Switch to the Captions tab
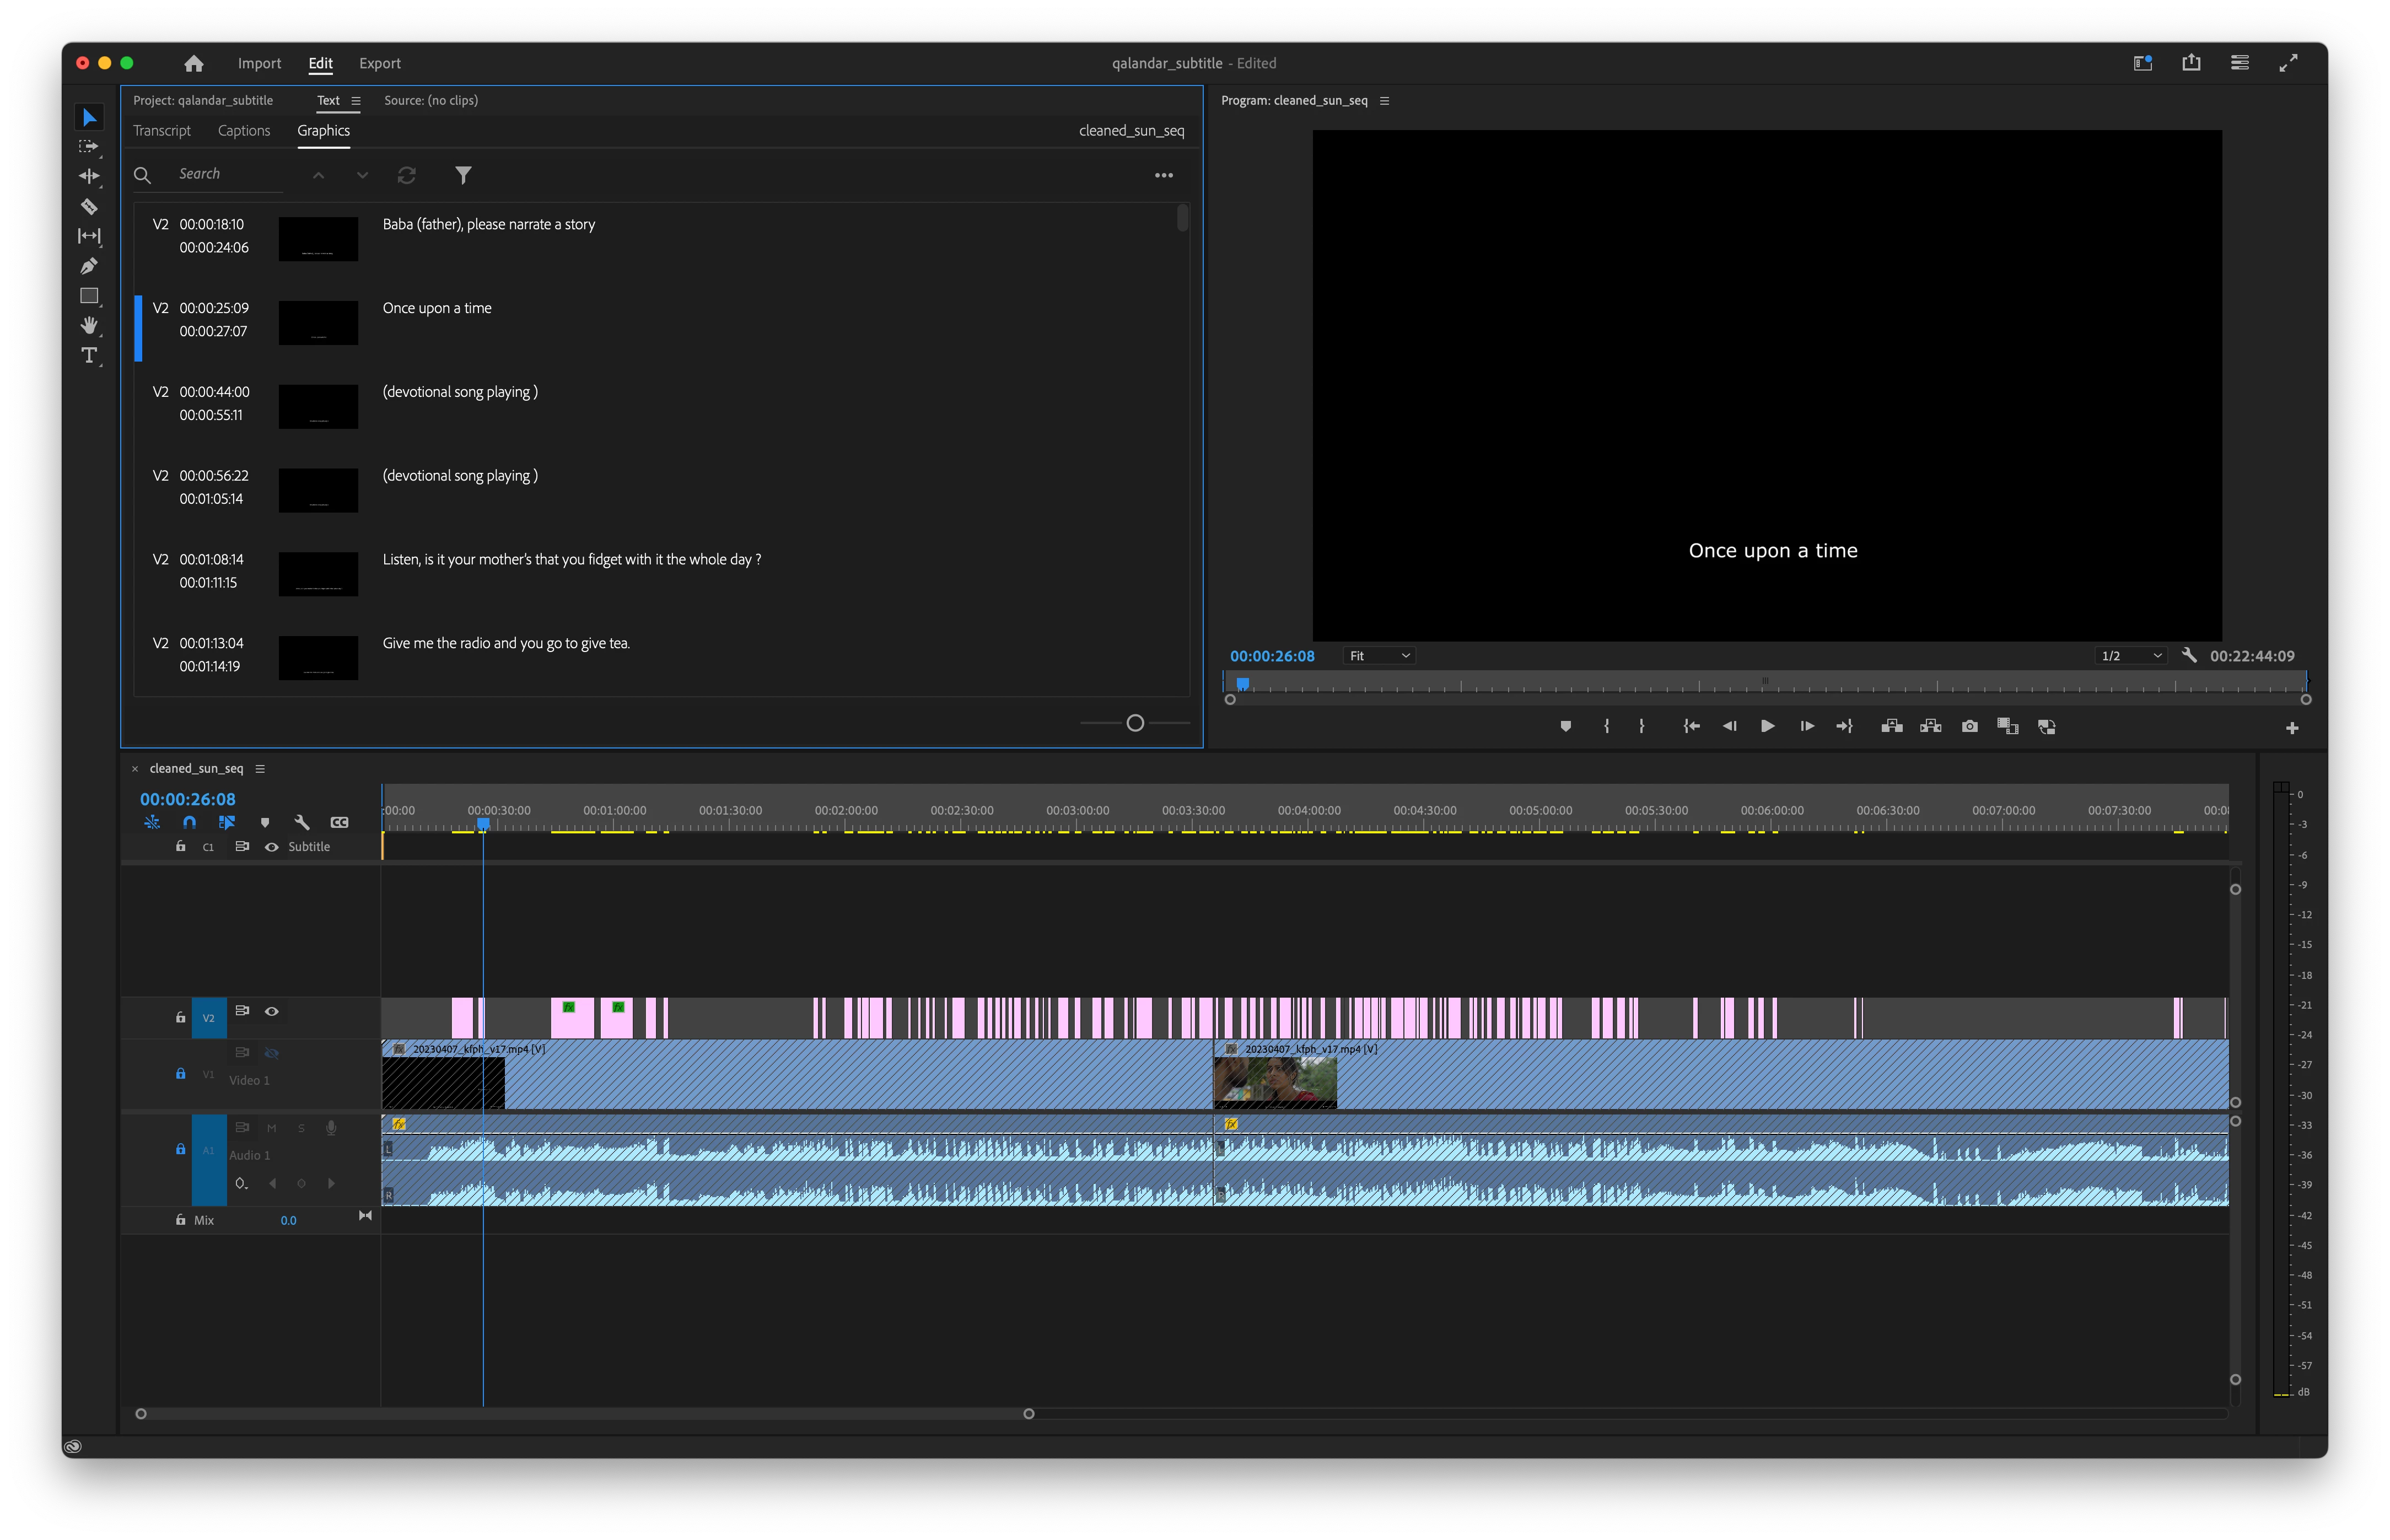 [x=243, y=131]
